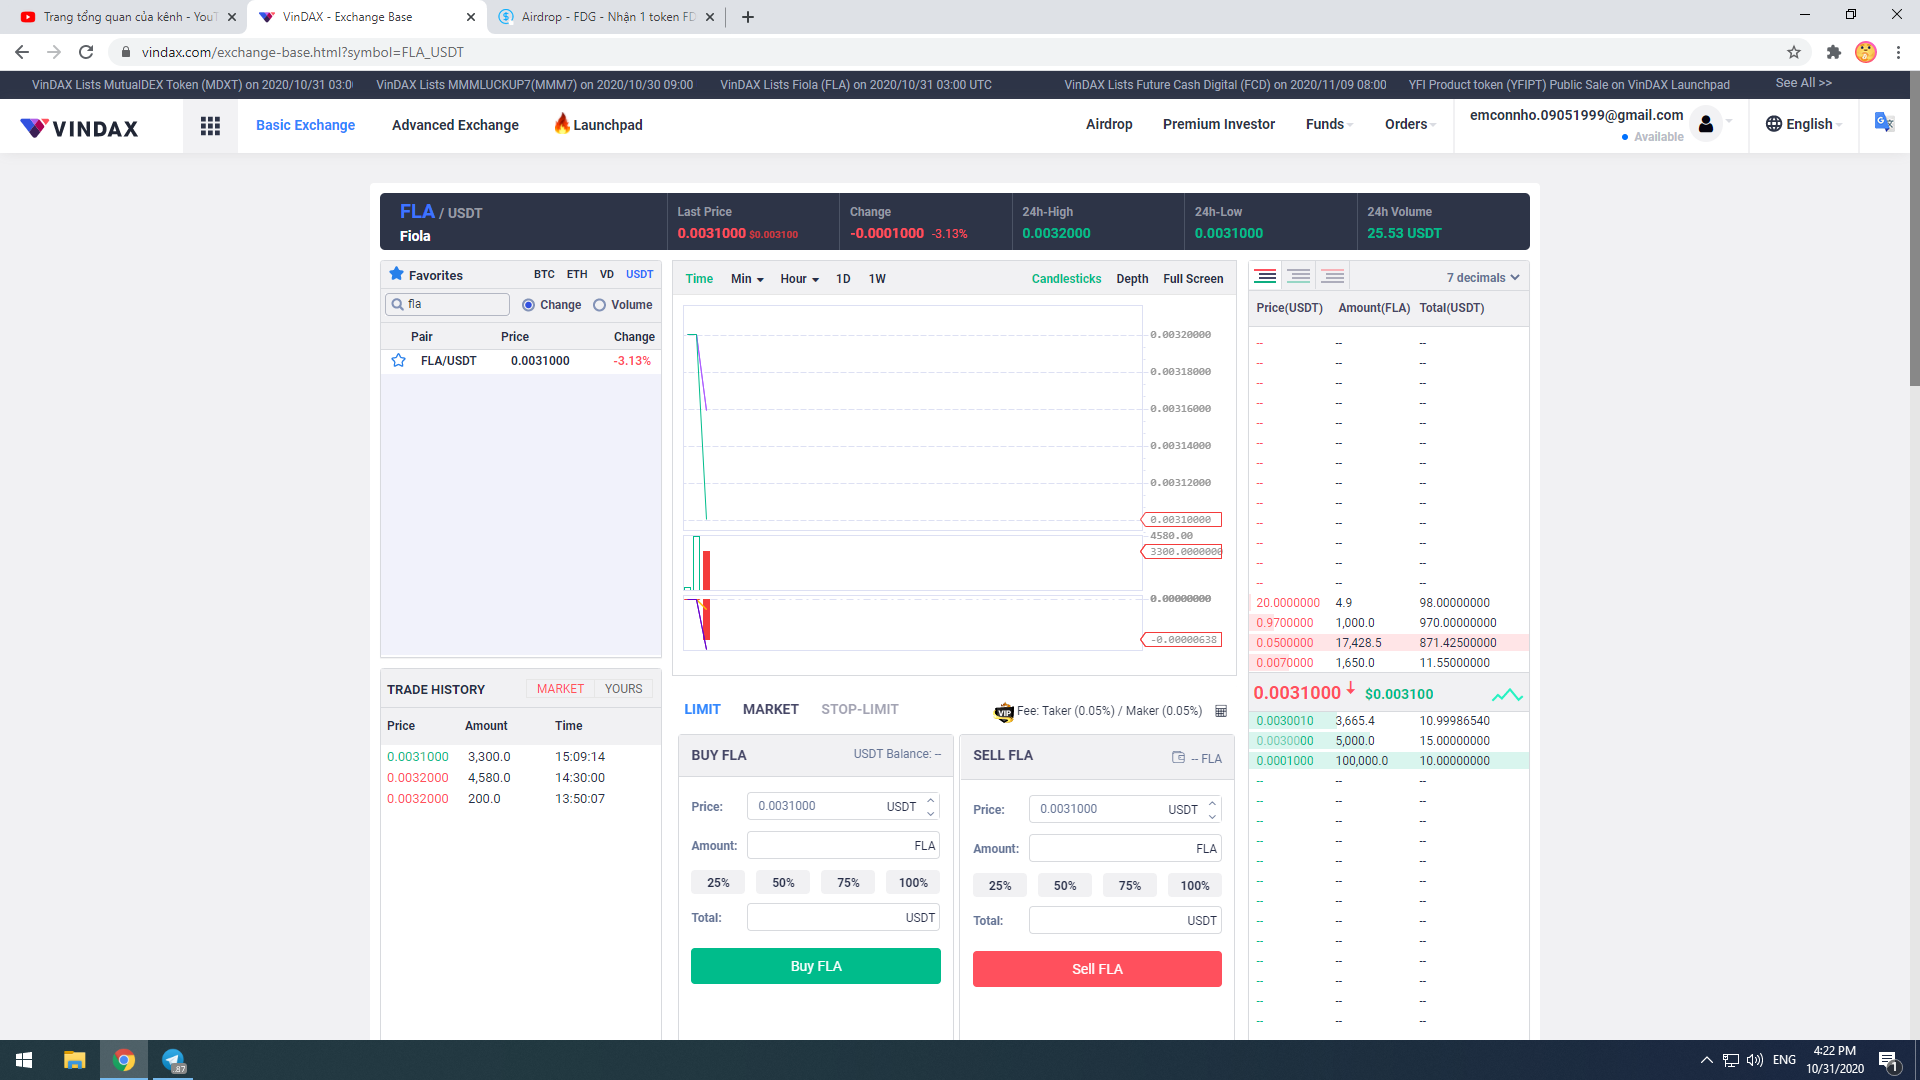1920x1080 pixels.
Task: Show sell-orders-only order book view icon
Action: (x=1332, y=277)
